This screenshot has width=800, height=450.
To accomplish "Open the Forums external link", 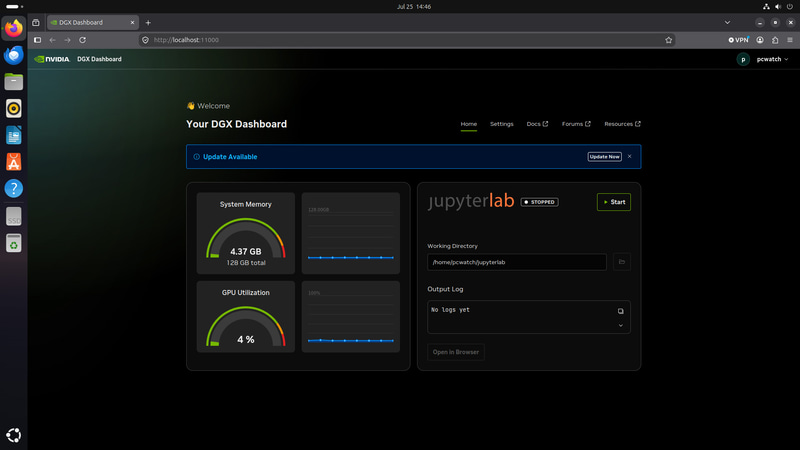I will 576,124.
